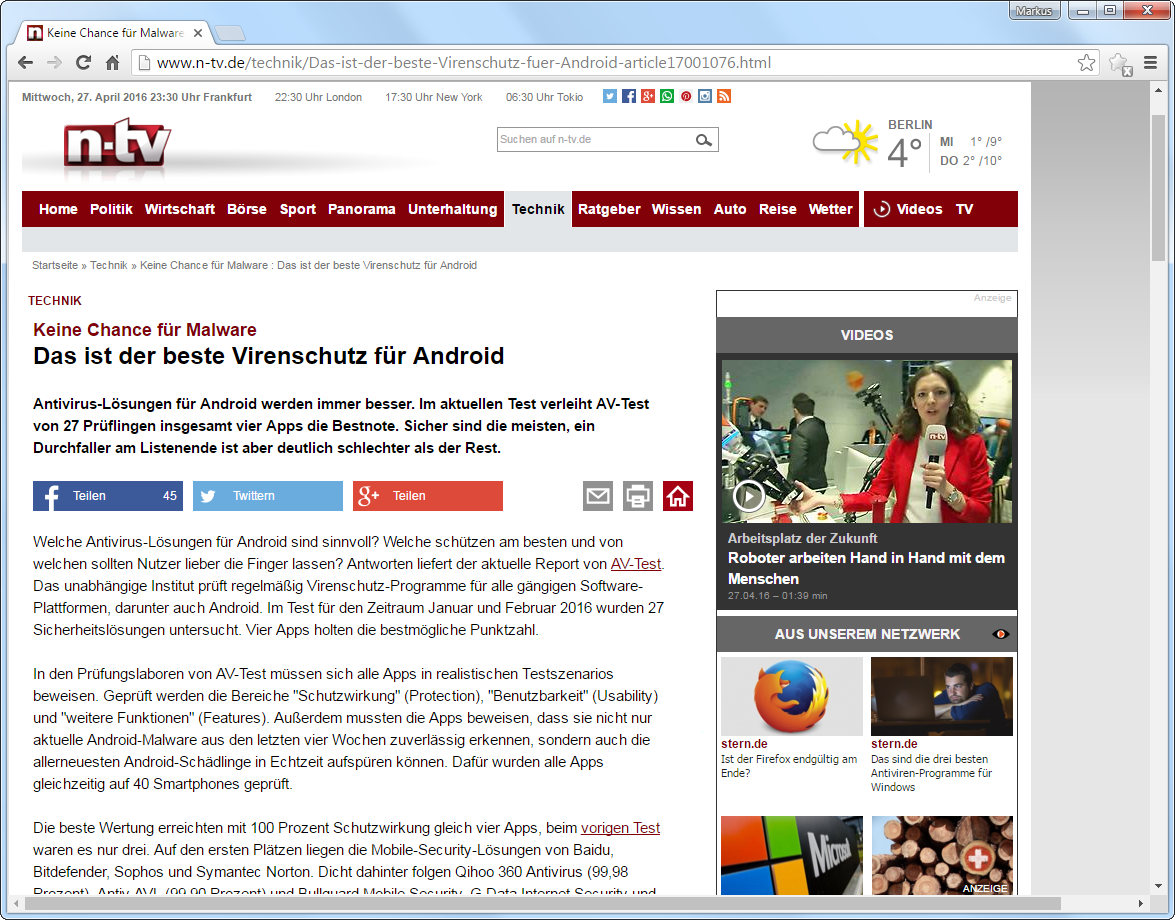The height and width of the screenshot is (920, 1175).
Task: Print the article using printer icon
Action: pos(638,496)
